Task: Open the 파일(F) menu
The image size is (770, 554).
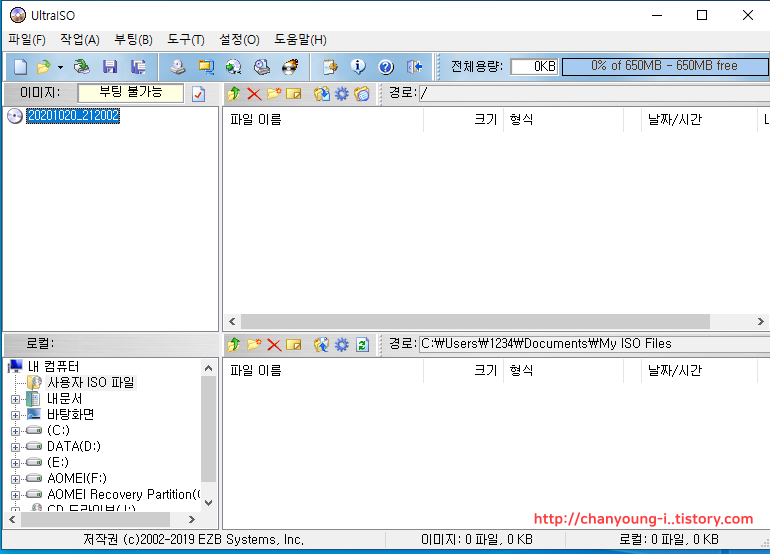Action: pos(27,39)
